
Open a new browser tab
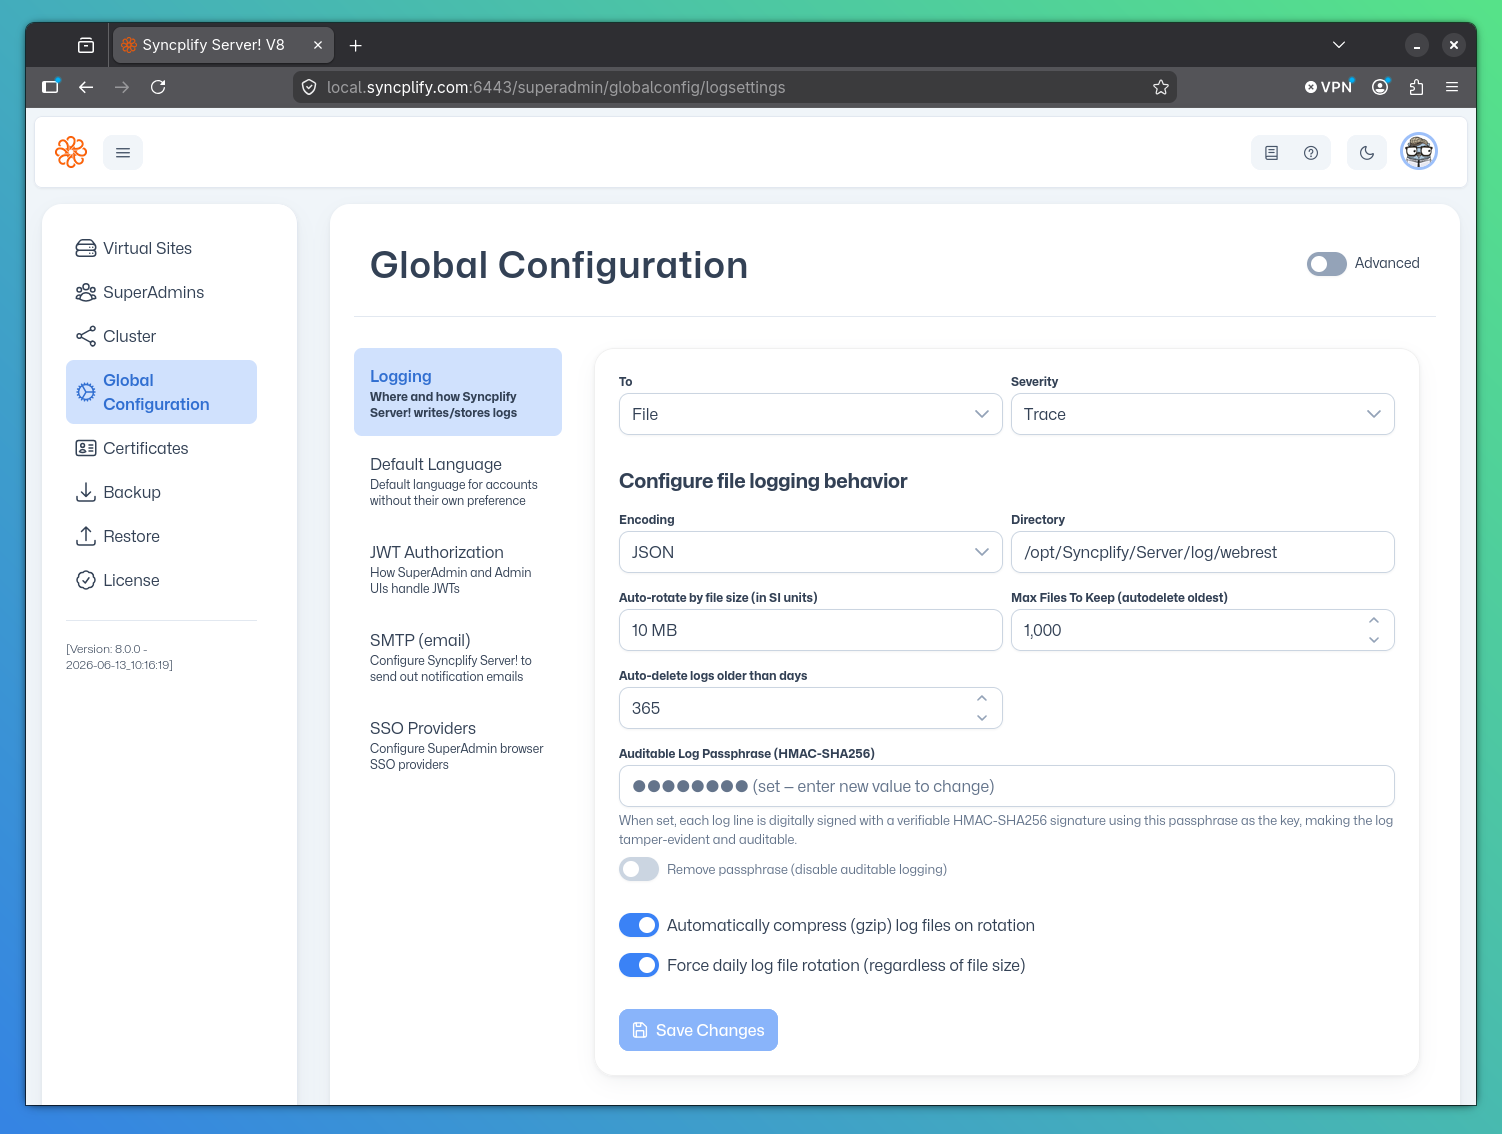pyautogui.click(x=355, y=45)
